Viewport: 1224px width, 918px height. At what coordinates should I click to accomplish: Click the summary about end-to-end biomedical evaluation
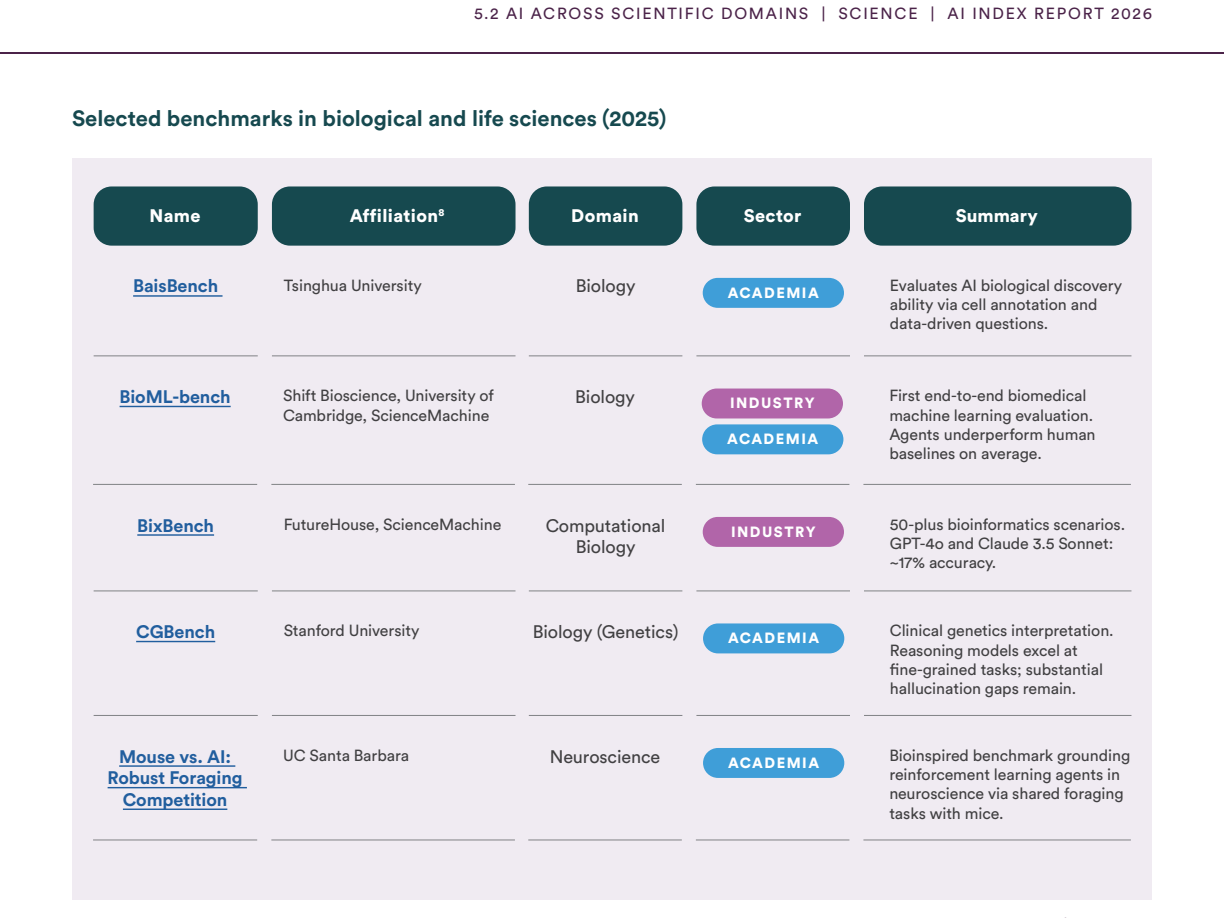tap(992, 425)
